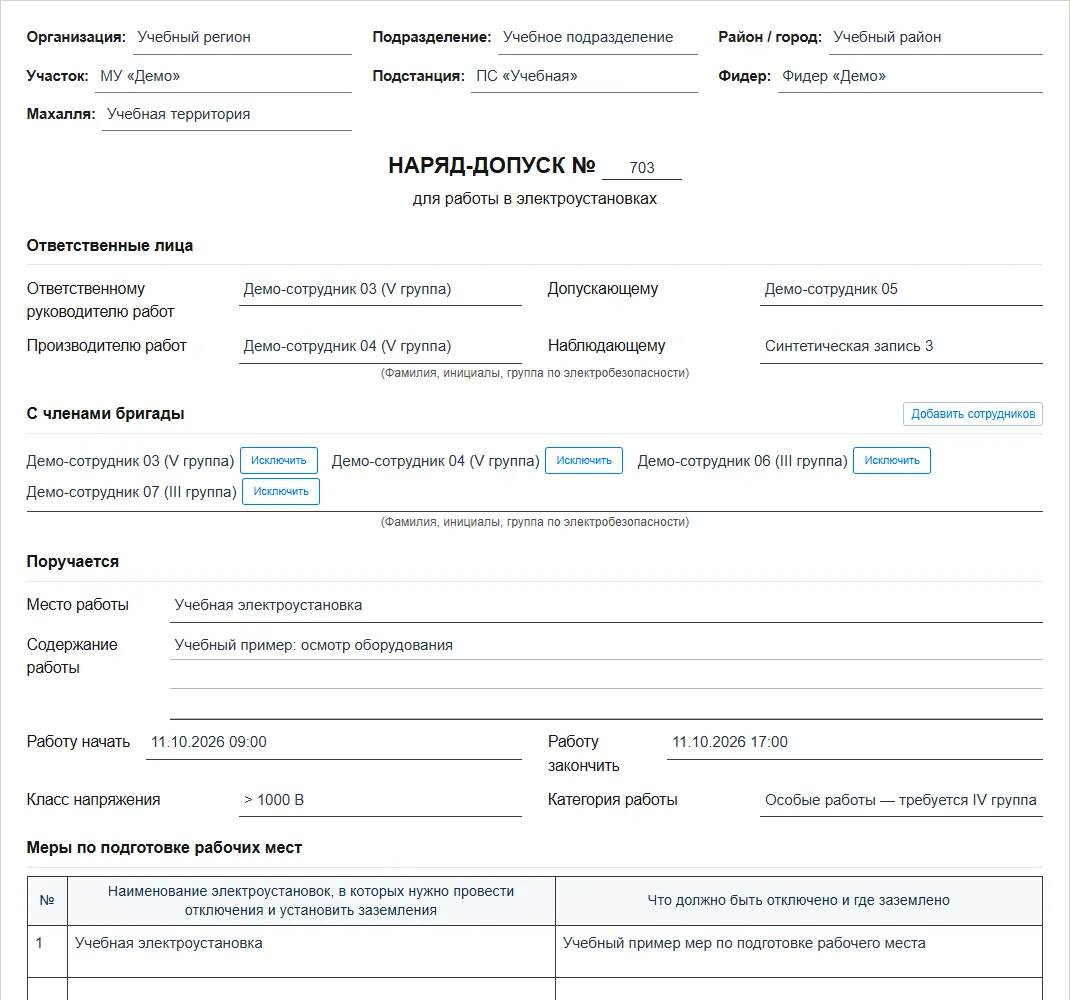Click the '№' table column header

(x=47, y=900)
